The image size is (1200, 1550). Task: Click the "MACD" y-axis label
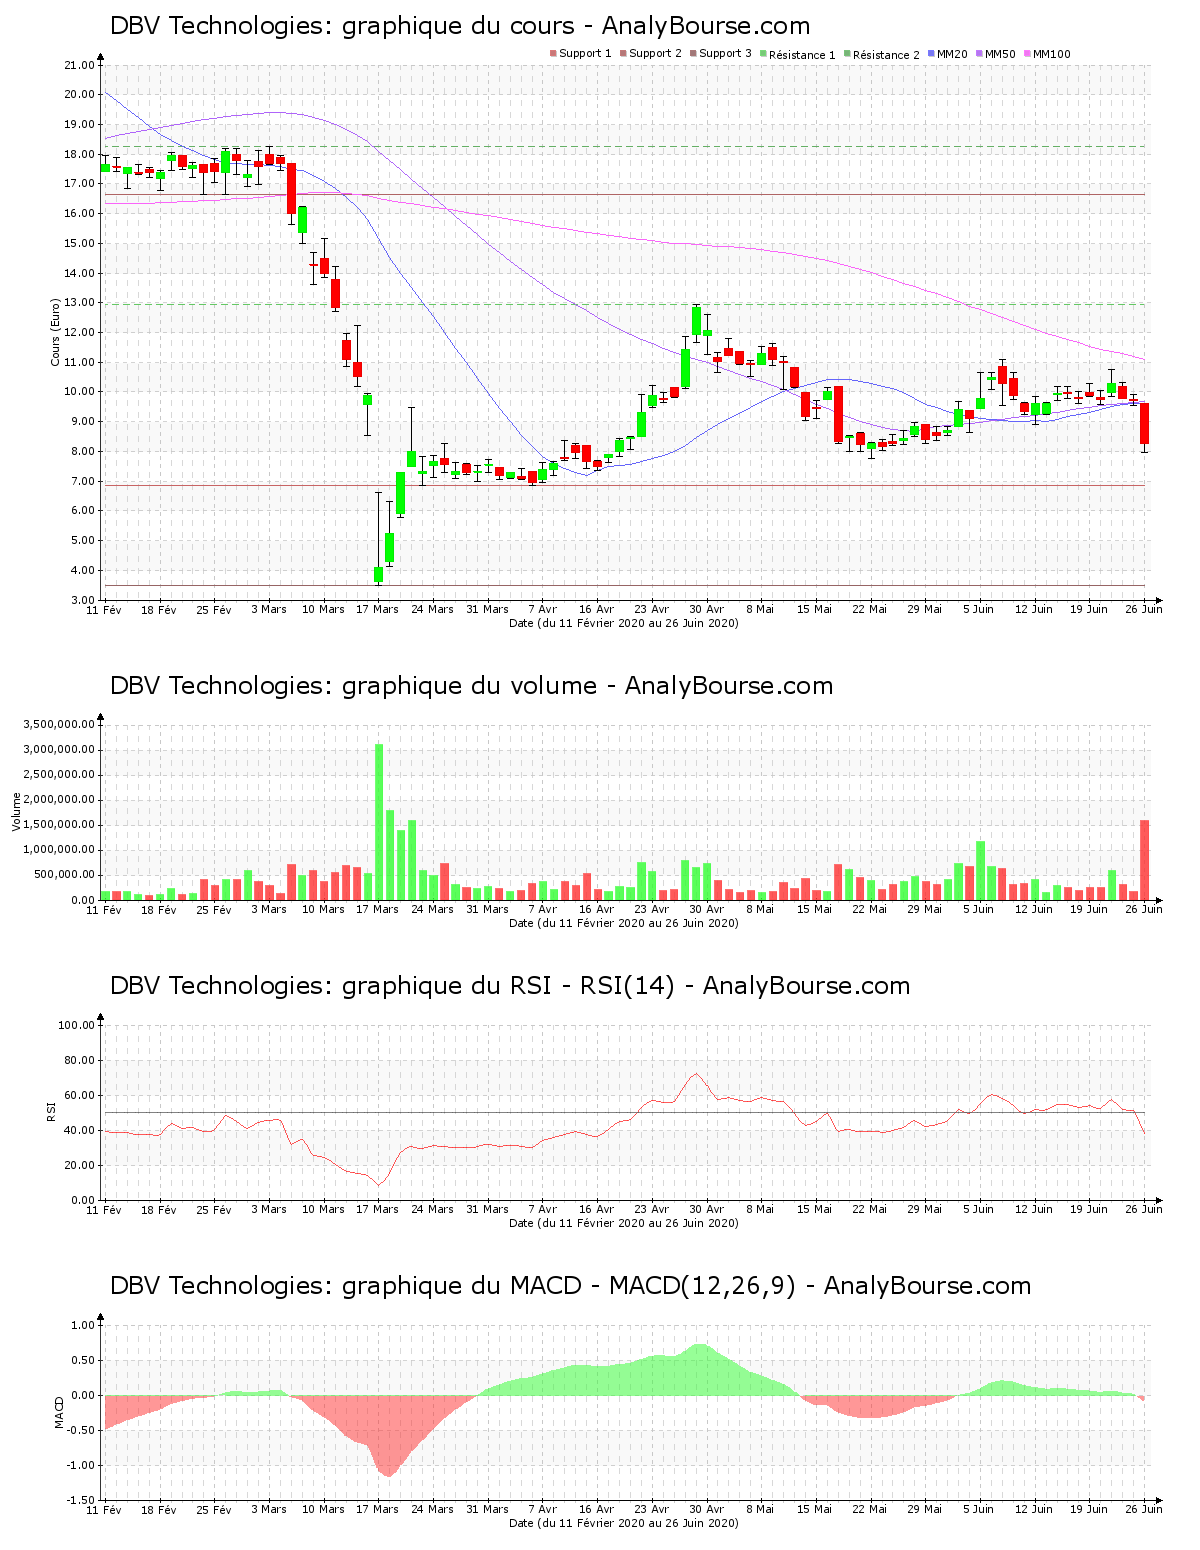58,1412
